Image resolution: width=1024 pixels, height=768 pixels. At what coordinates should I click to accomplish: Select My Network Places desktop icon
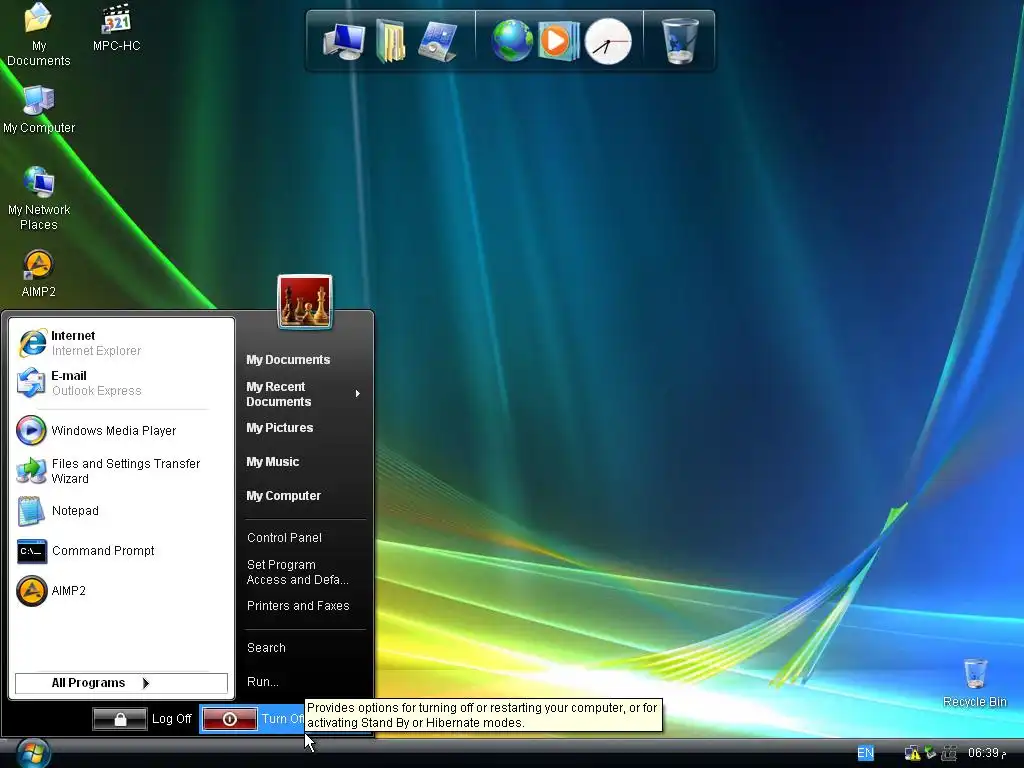coord(39,198)
